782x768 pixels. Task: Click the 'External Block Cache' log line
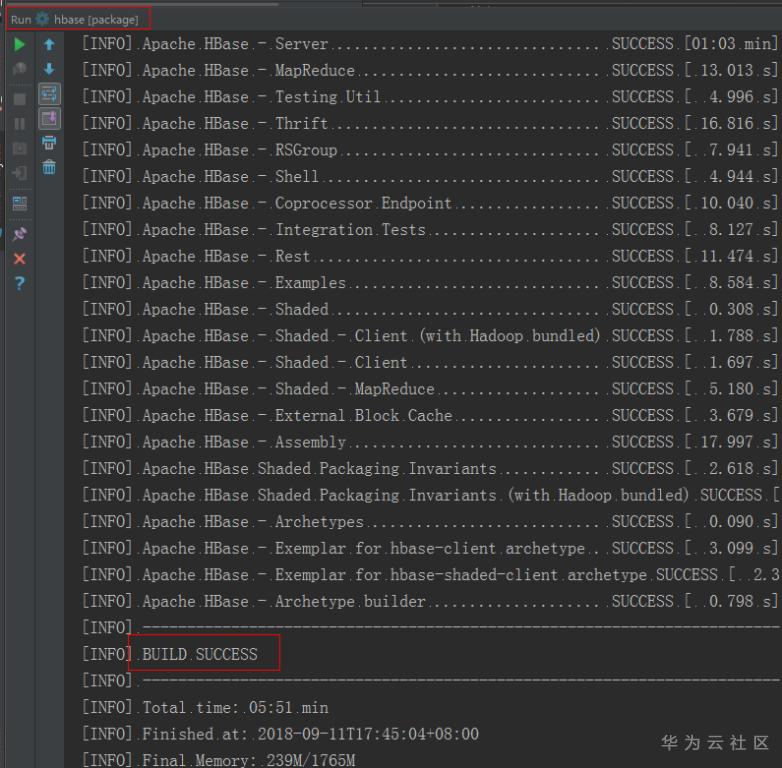coord(430,415)
